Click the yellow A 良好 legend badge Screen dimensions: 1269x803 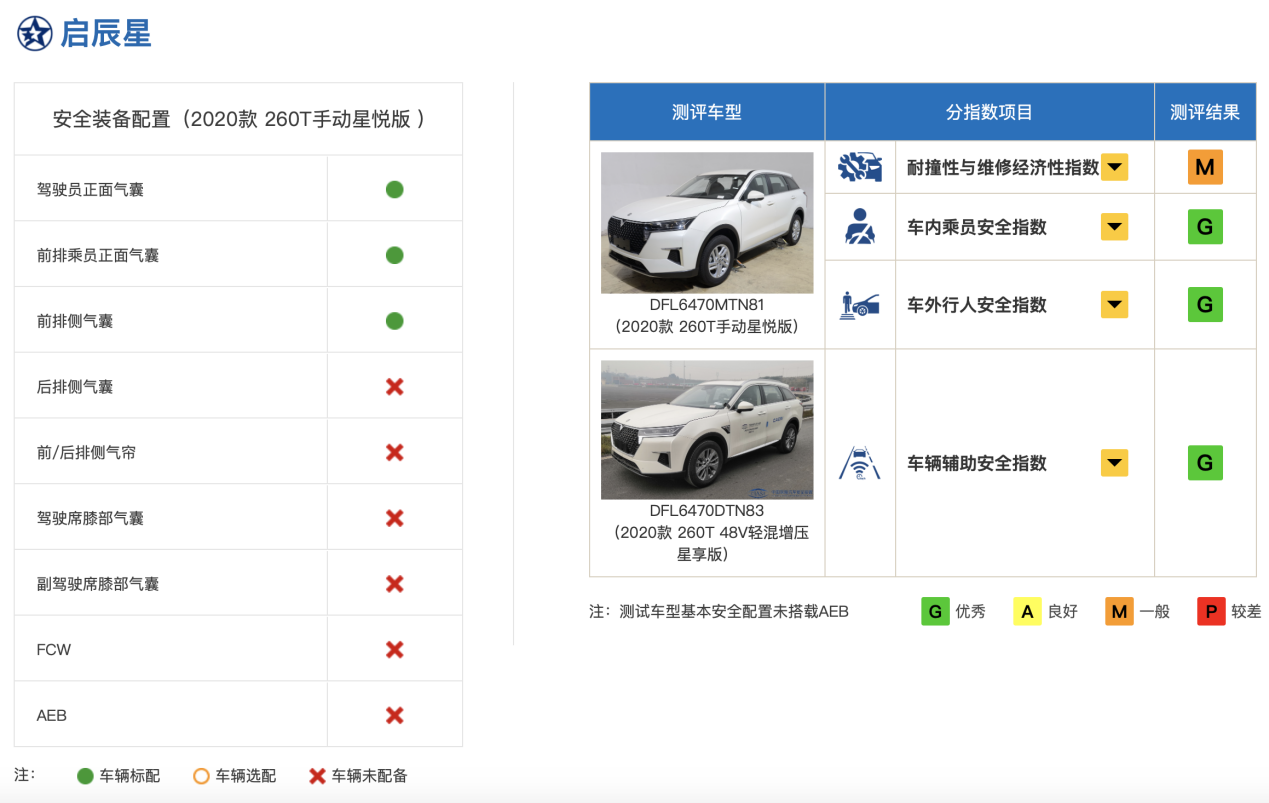[1027, 611]
